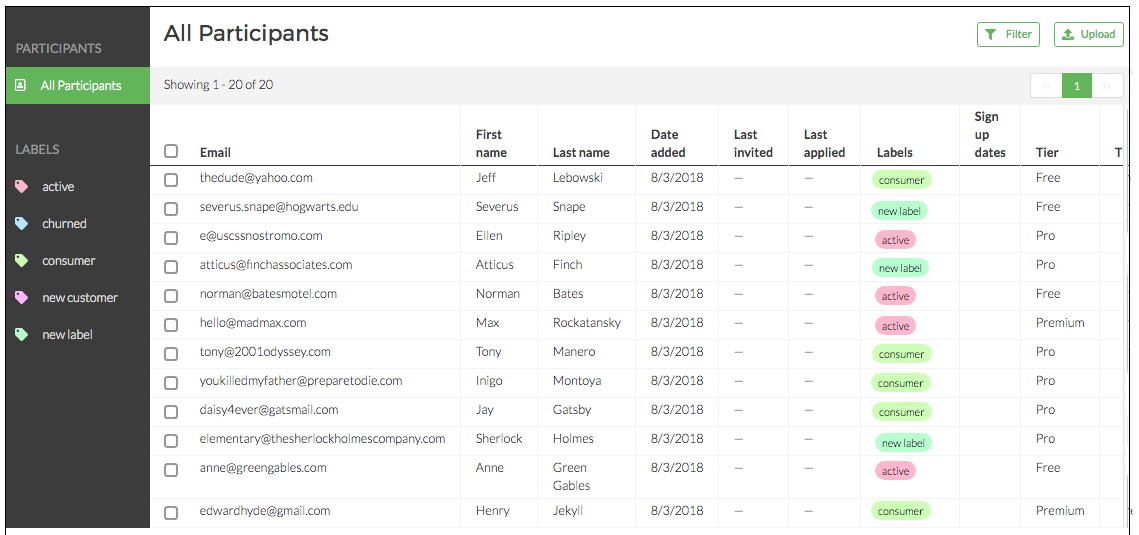Click the Email column header
This screenshot has width=1139, height=535.
point(215,153)
